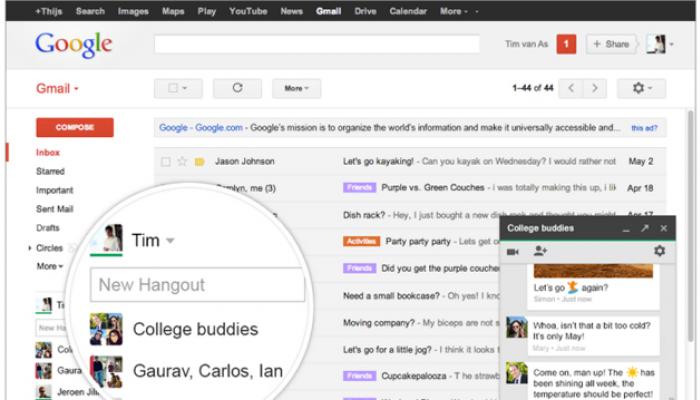Open +Thijs in top navigation bar
The height and width of the screenshot is (400, 700).
pos(49,11)
